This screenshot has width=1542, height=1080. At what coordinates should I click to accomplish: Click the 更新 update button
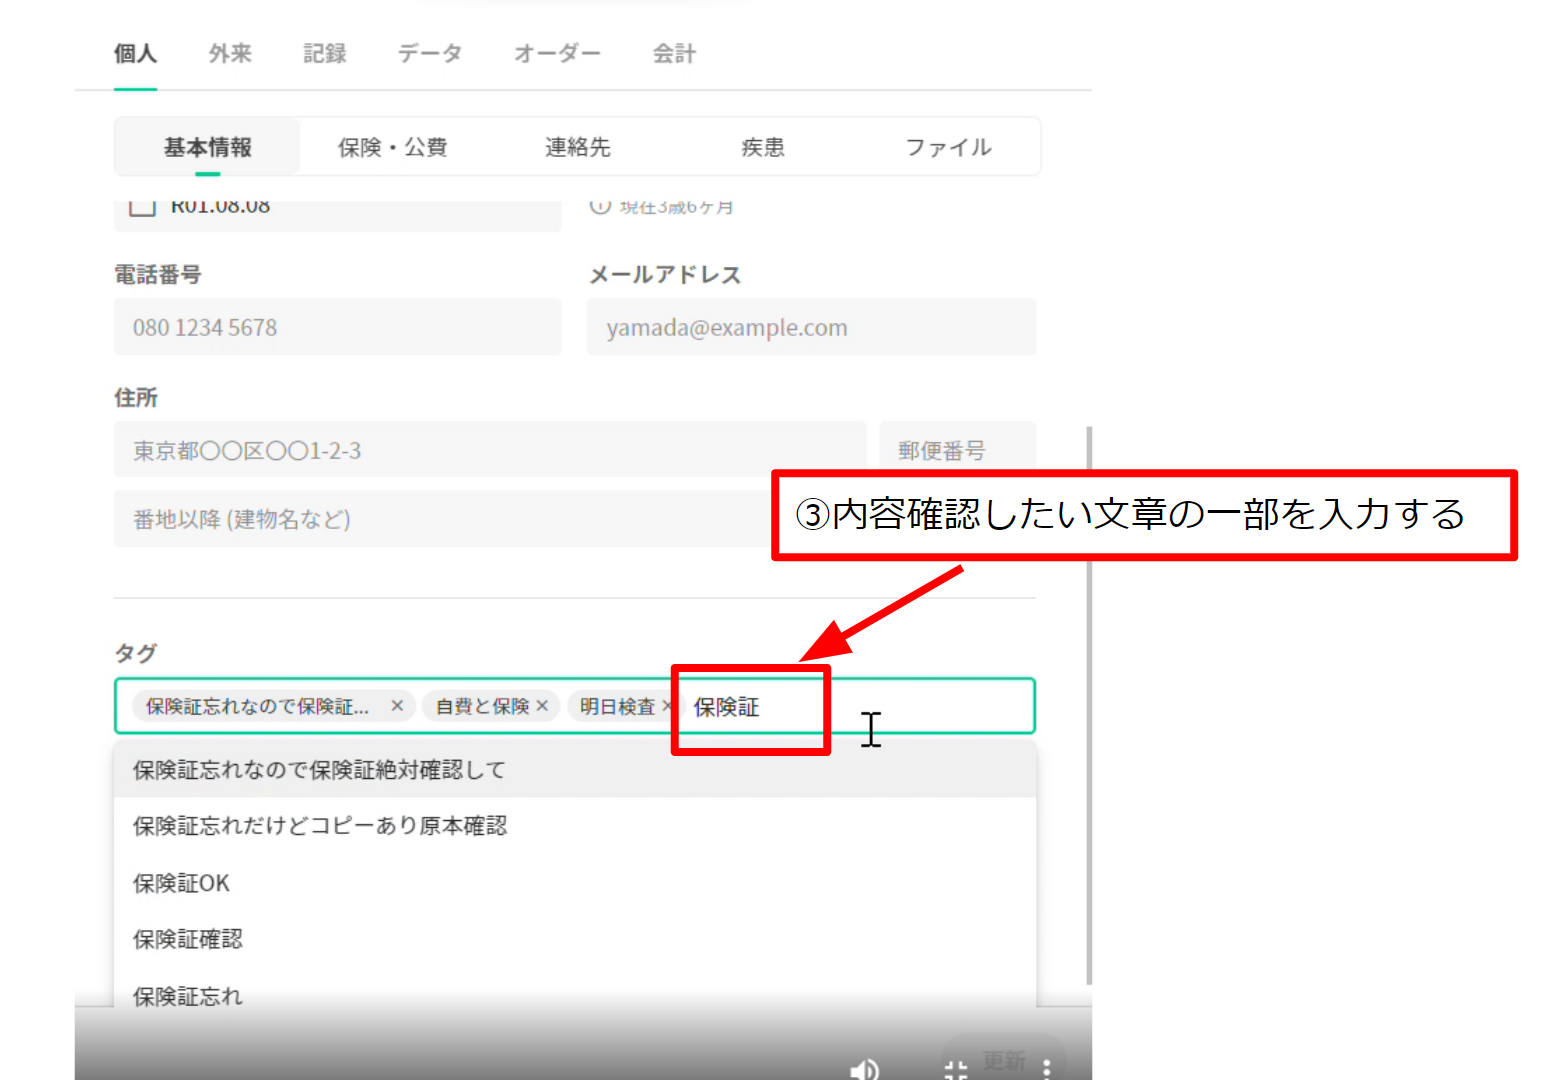pyautogui.click(x=1004, y=1059)
